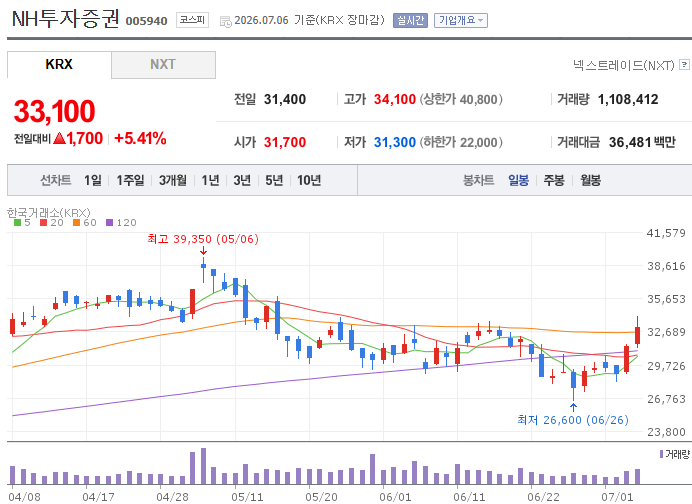This screenshot has width=692, height=504.
Task: Click the 최저 26,600 (06/26) marker label
Action: (573, 420)
